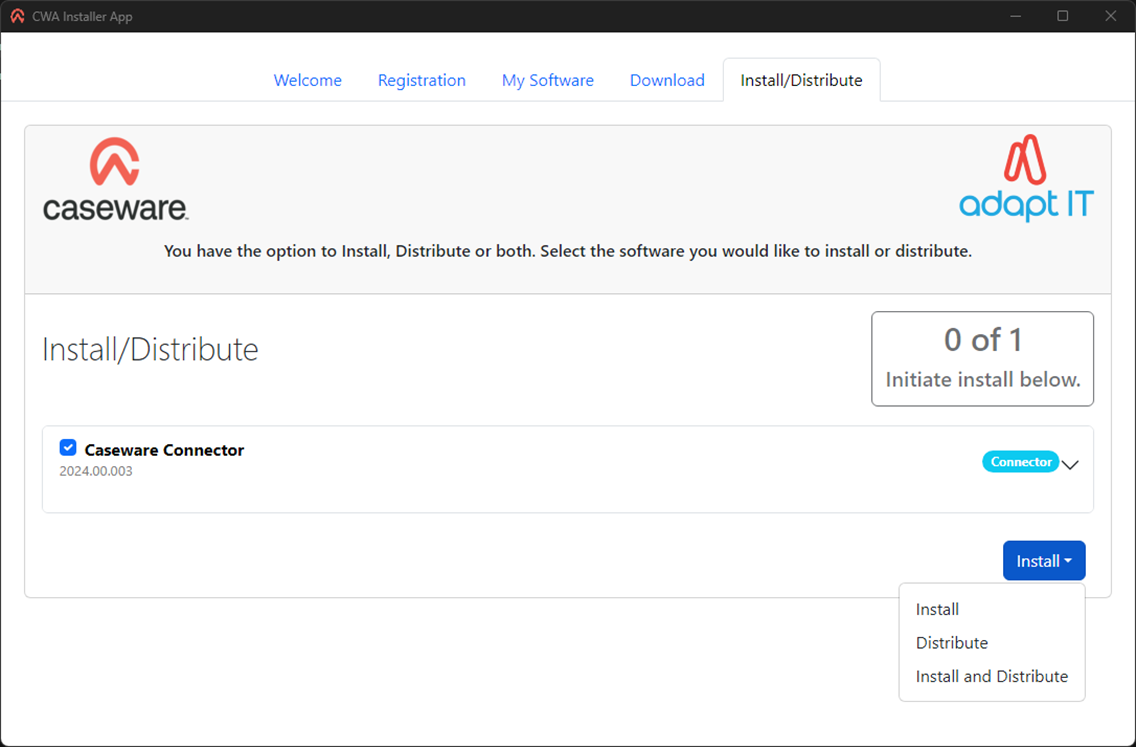This screenshot has width=1136, height=747.
Task: Toggle the blue Install dropdown button
Action: tap(1043, 561)
